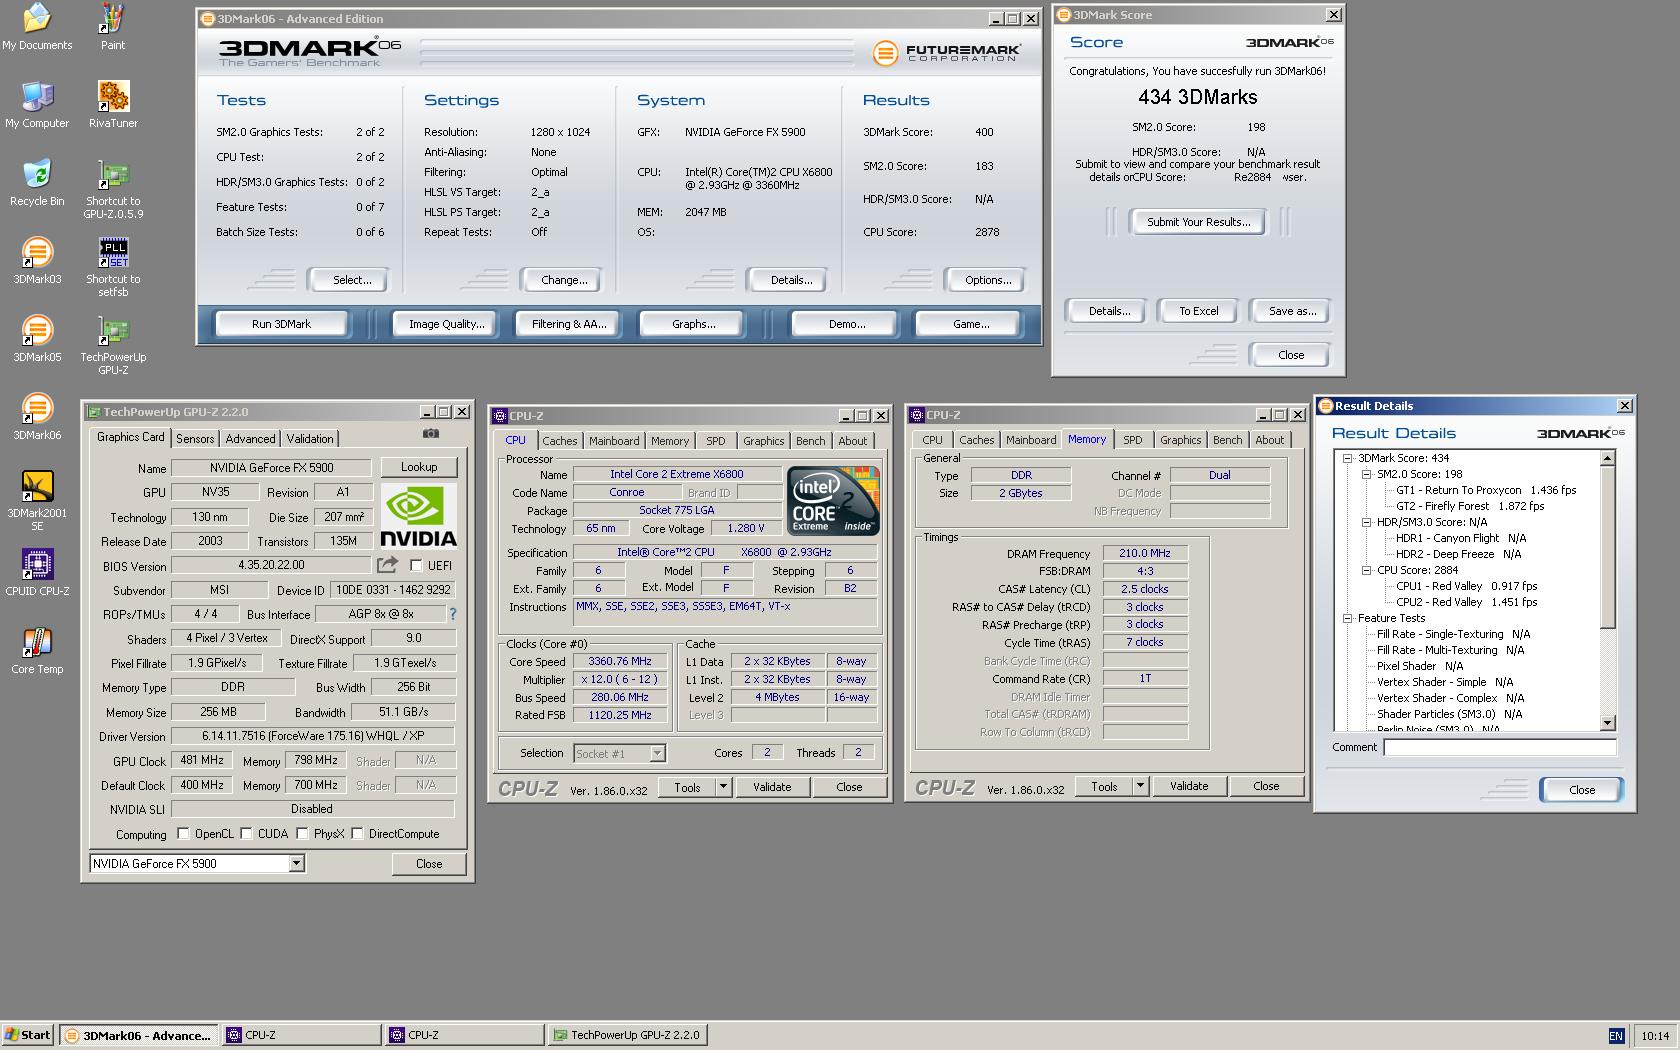
Task: Click Result Details scrollbar thumb
Action: [x=1608, y=547]
